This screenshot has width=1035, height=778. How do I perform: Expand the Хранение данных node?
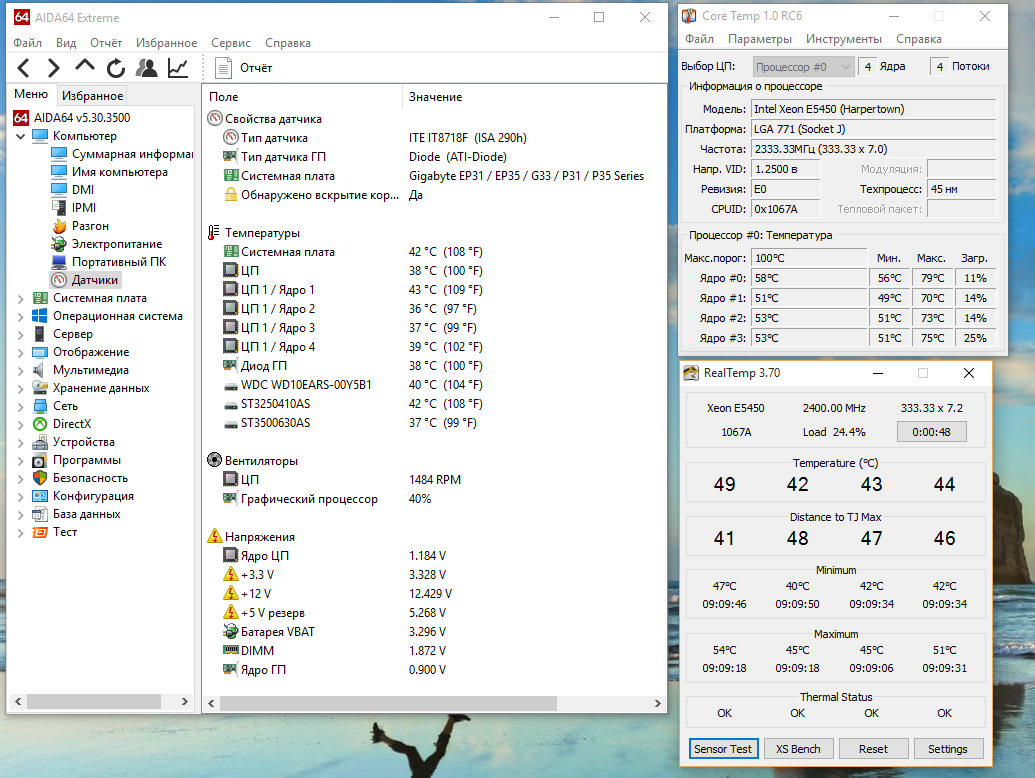20,388
